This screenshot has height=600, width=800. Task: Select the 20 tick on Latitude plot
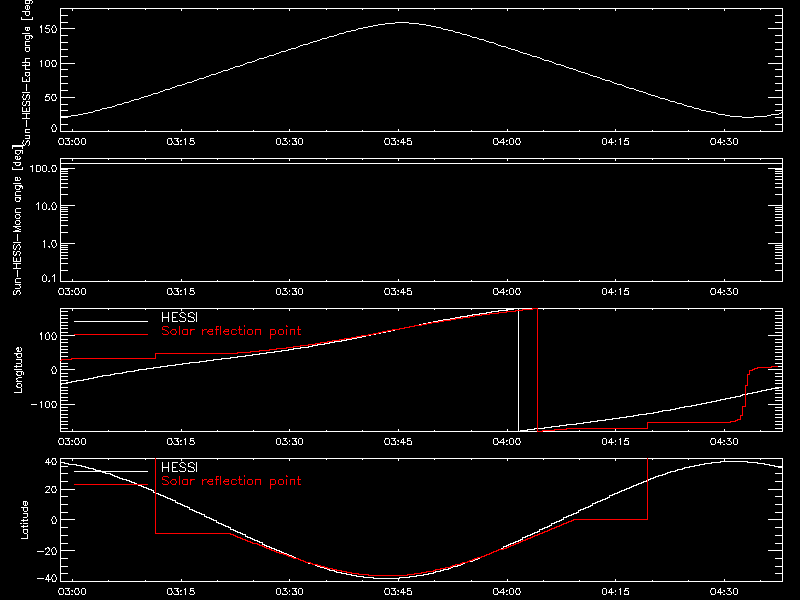click(51, 490)
